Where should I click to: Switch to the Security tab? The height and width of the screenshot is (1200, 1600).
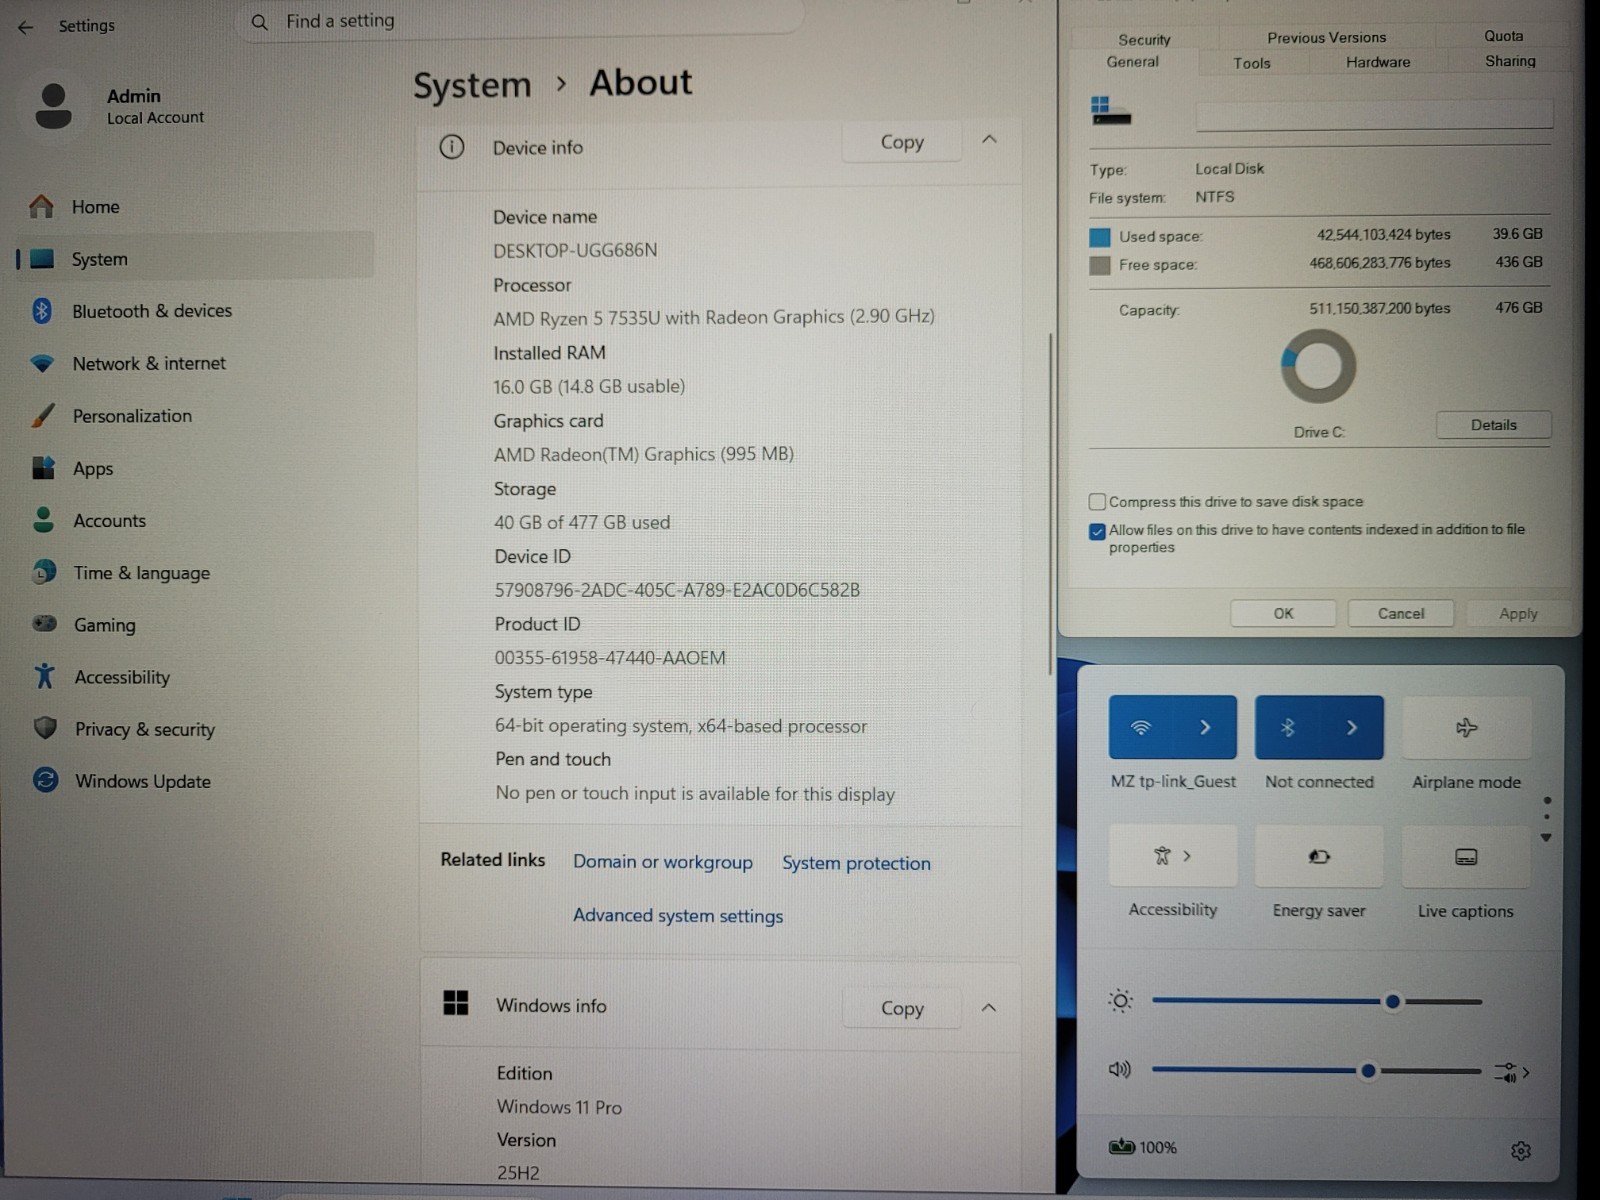point(1144,39)
